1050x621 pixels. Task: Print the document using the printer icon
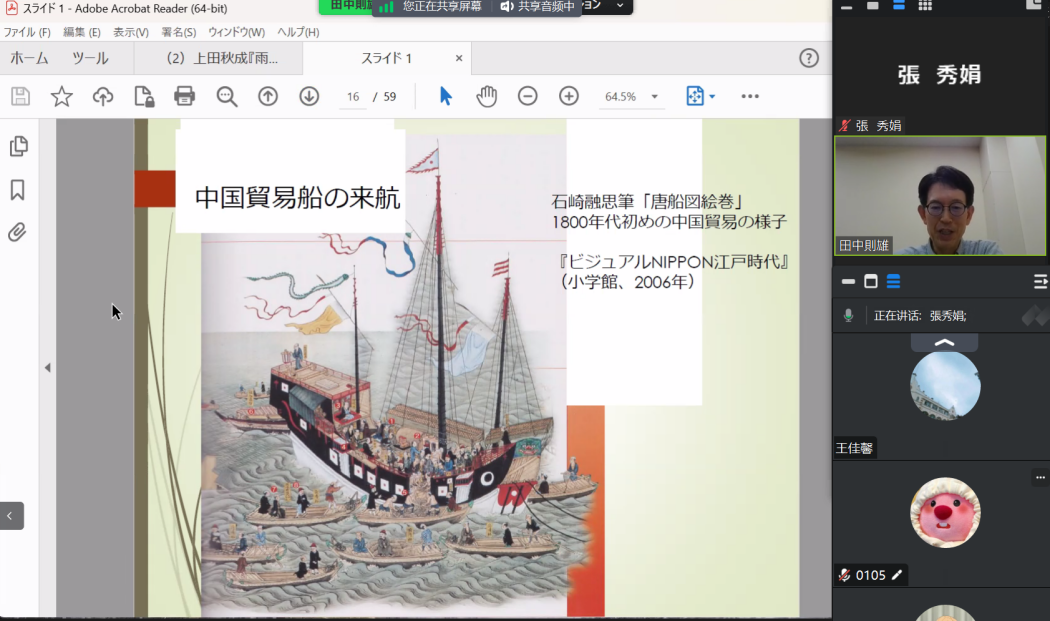(x=185, y=96)
